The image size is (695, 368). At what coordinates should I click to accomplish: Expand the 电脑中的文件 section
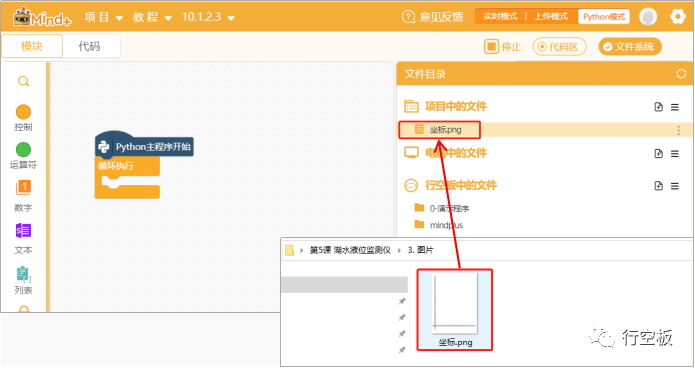coord(445,153)
